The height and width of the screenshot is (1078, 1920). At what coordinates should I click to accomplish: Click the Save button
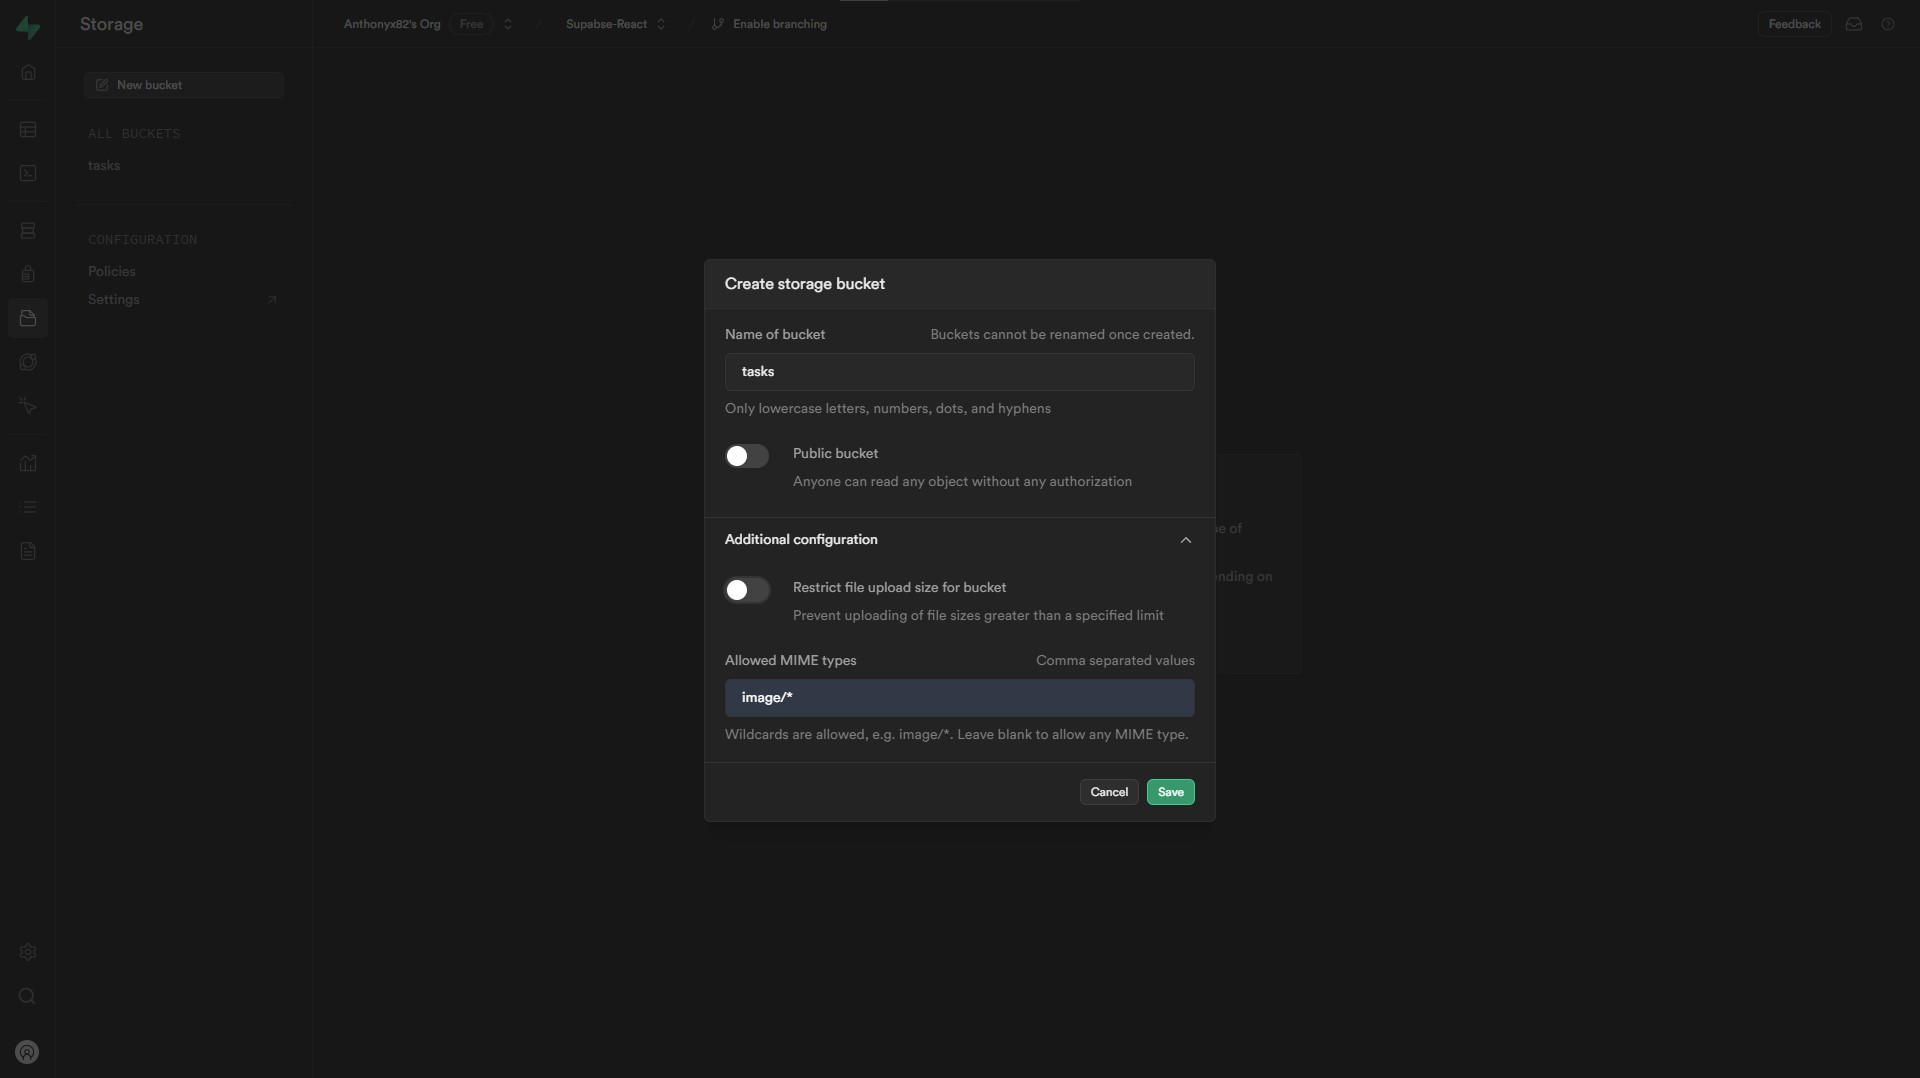pos(1170,792)
